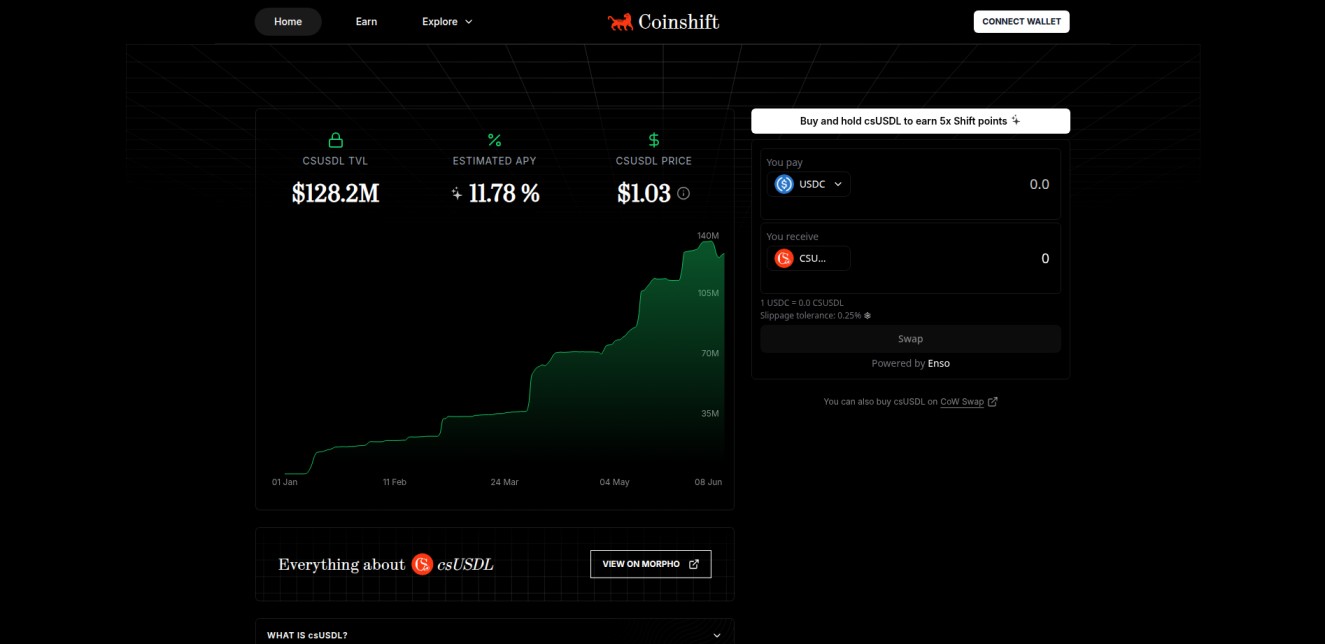1325x644 pixels.
Task: Click the chevron on the WHAT IS csUSDL? row
Action: pos(716,635)
